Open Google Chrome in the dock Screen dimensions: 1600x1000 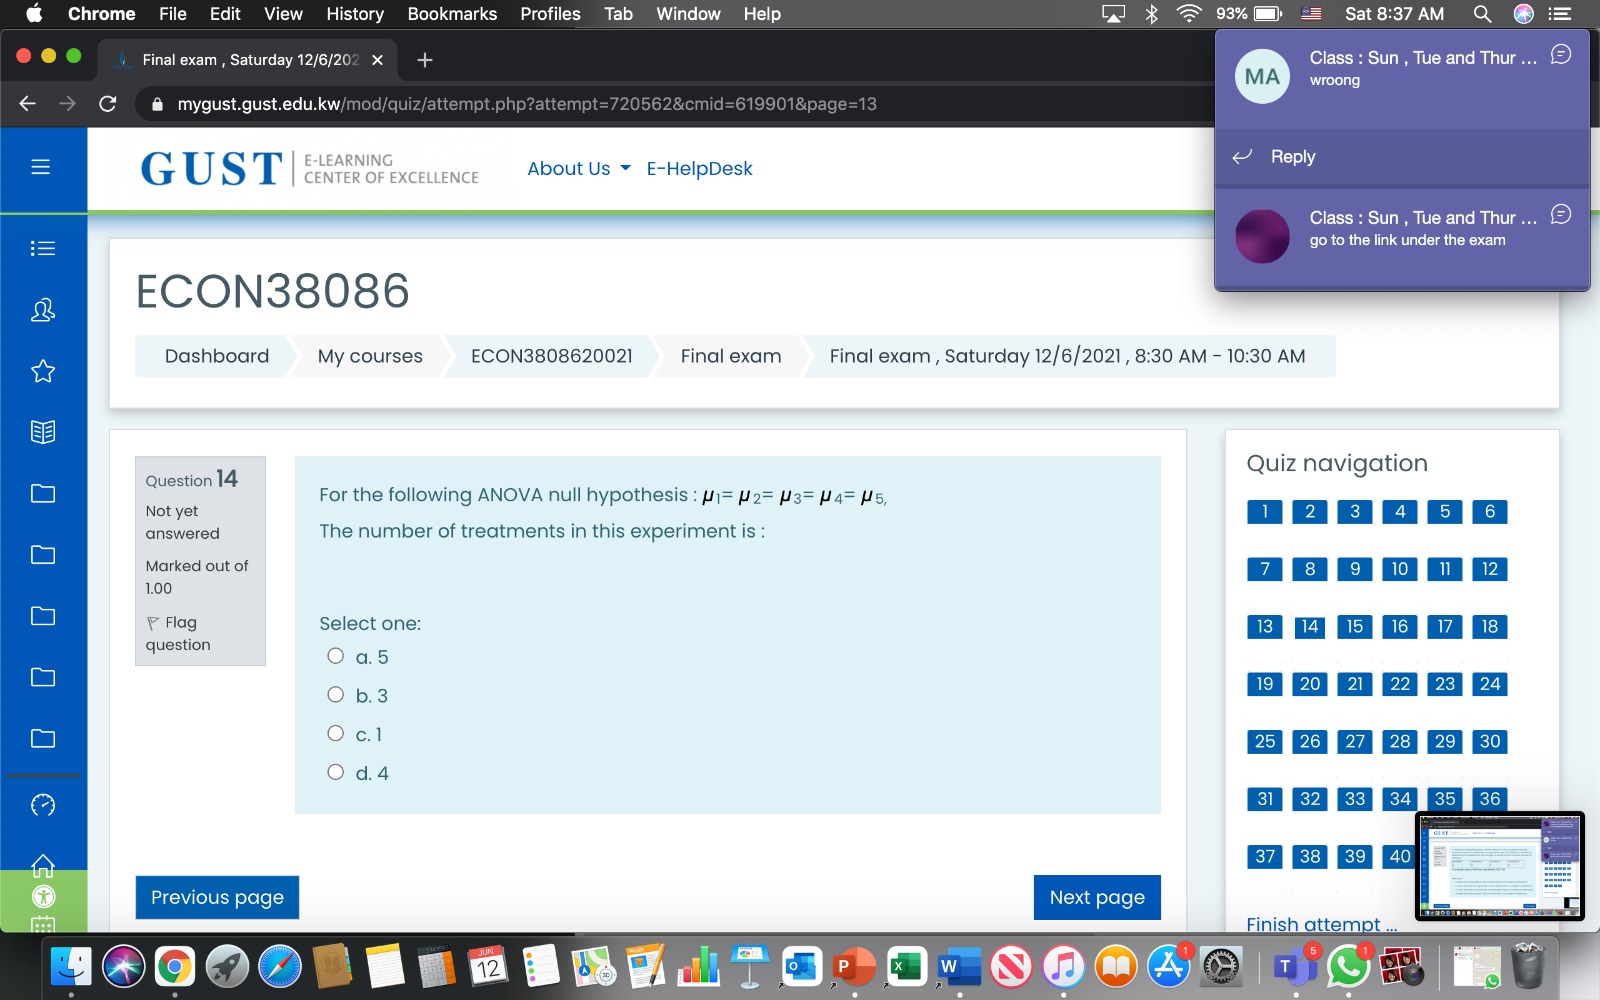(x=175, y=966)
